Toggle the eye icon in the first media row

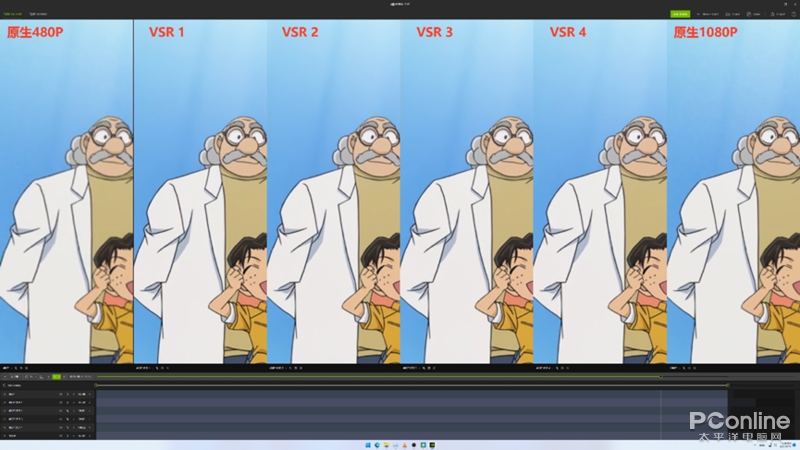coord(61,394)
